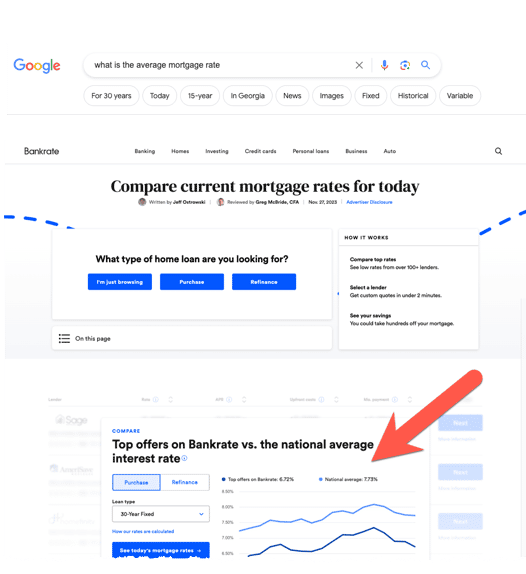Open the 30-Year Fixed loan type dropdown
Screen dimensions: 526x574
(x=161, y=514)
